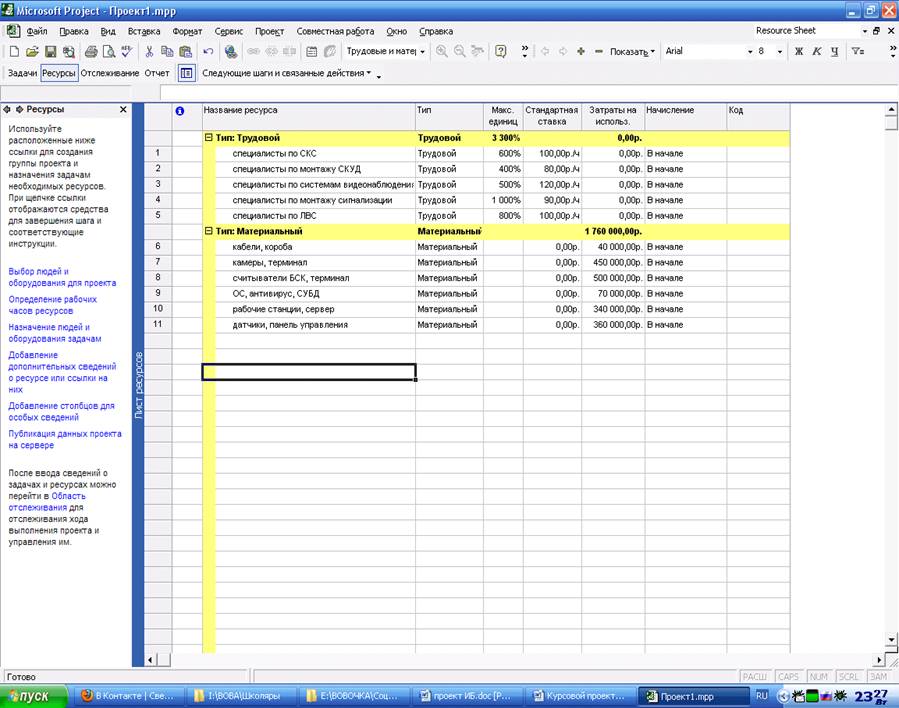Open the 'Формат' menu

(187, 31)
